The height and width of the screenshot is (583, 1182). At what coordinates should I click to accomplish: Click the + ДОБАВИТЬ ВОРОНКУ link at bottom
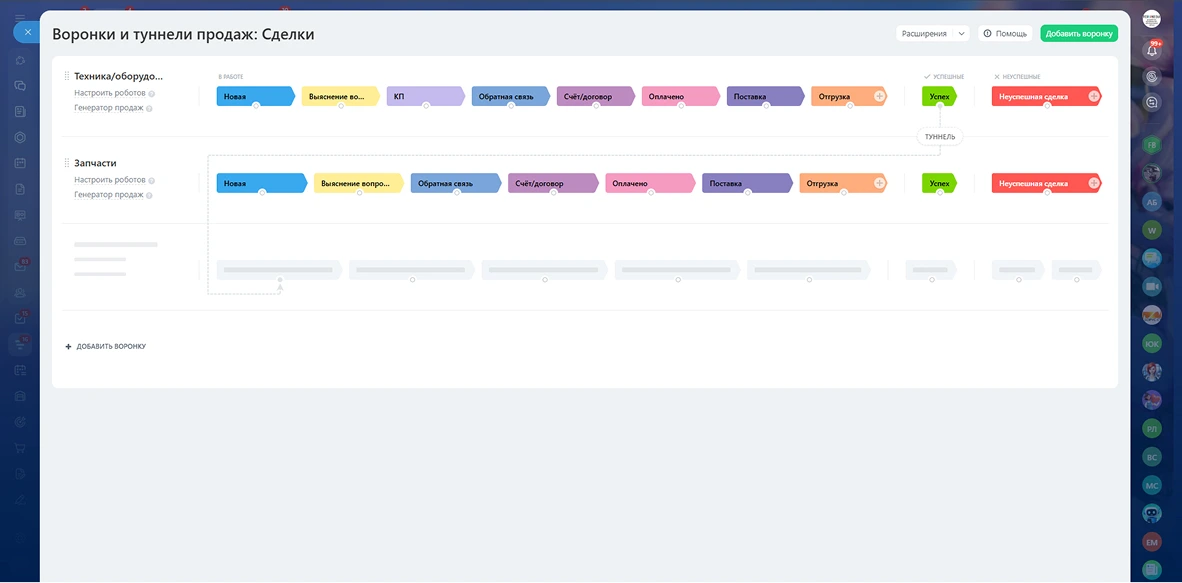pyautogui.click(x=106, y=346)
